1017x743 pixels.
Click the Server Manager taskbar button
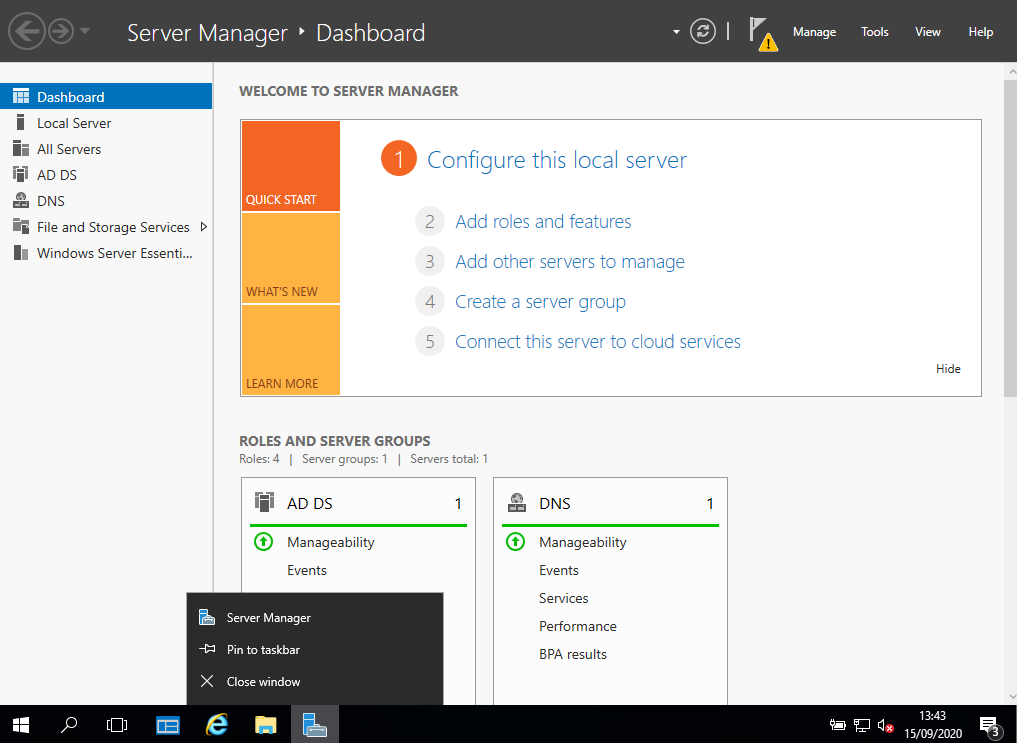click(315, 724)
